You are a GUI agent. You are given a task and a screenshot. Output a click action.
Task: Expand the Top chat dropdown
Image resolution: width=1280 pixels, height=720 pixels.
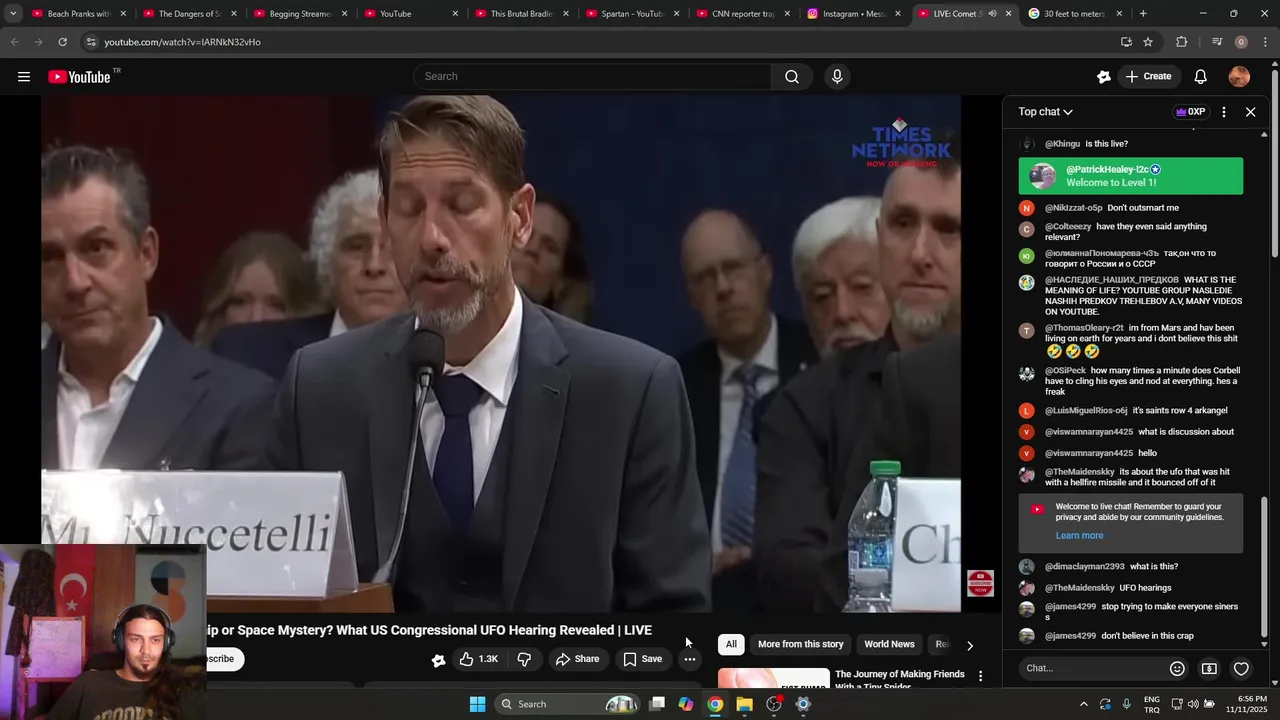[x=1046, y=112]
